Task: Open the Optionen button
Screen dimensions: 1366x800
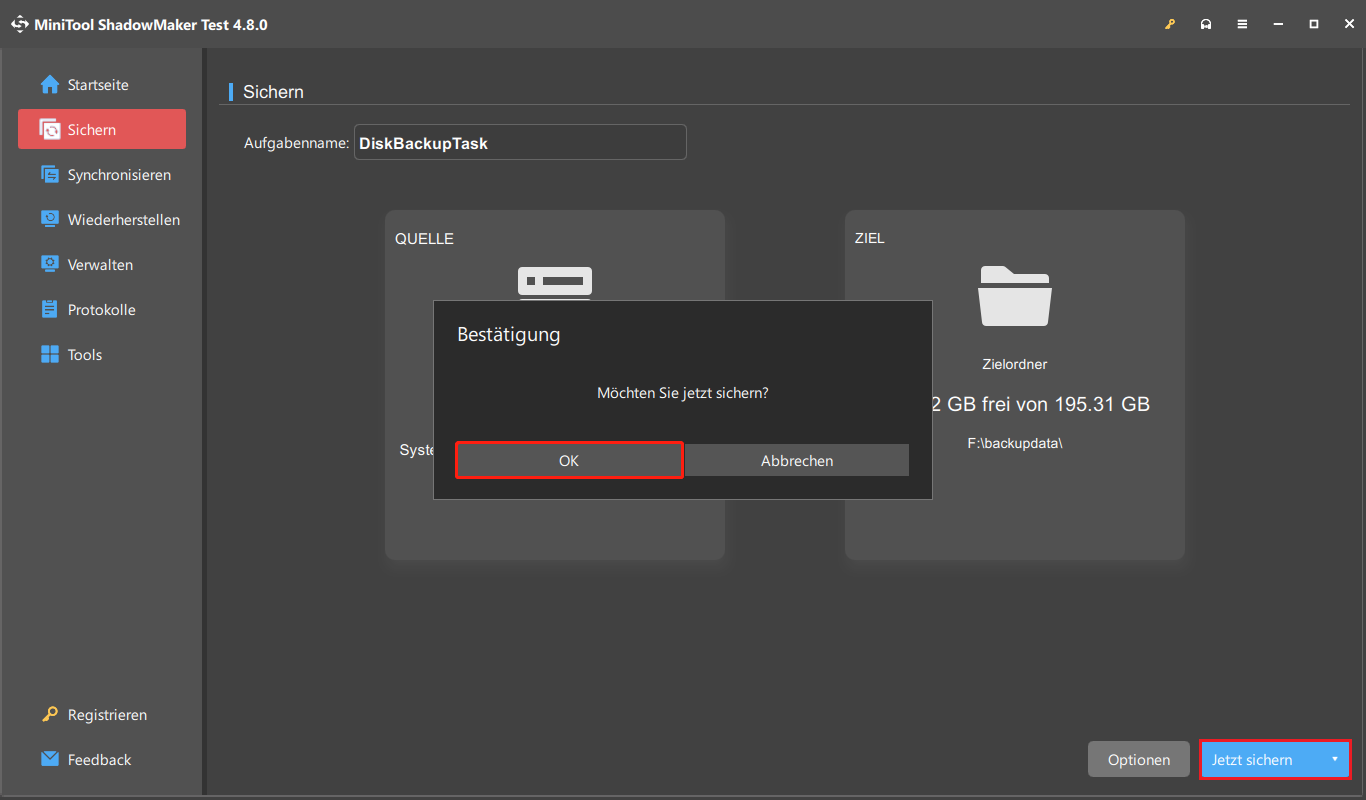Action: coord(1138,759)
